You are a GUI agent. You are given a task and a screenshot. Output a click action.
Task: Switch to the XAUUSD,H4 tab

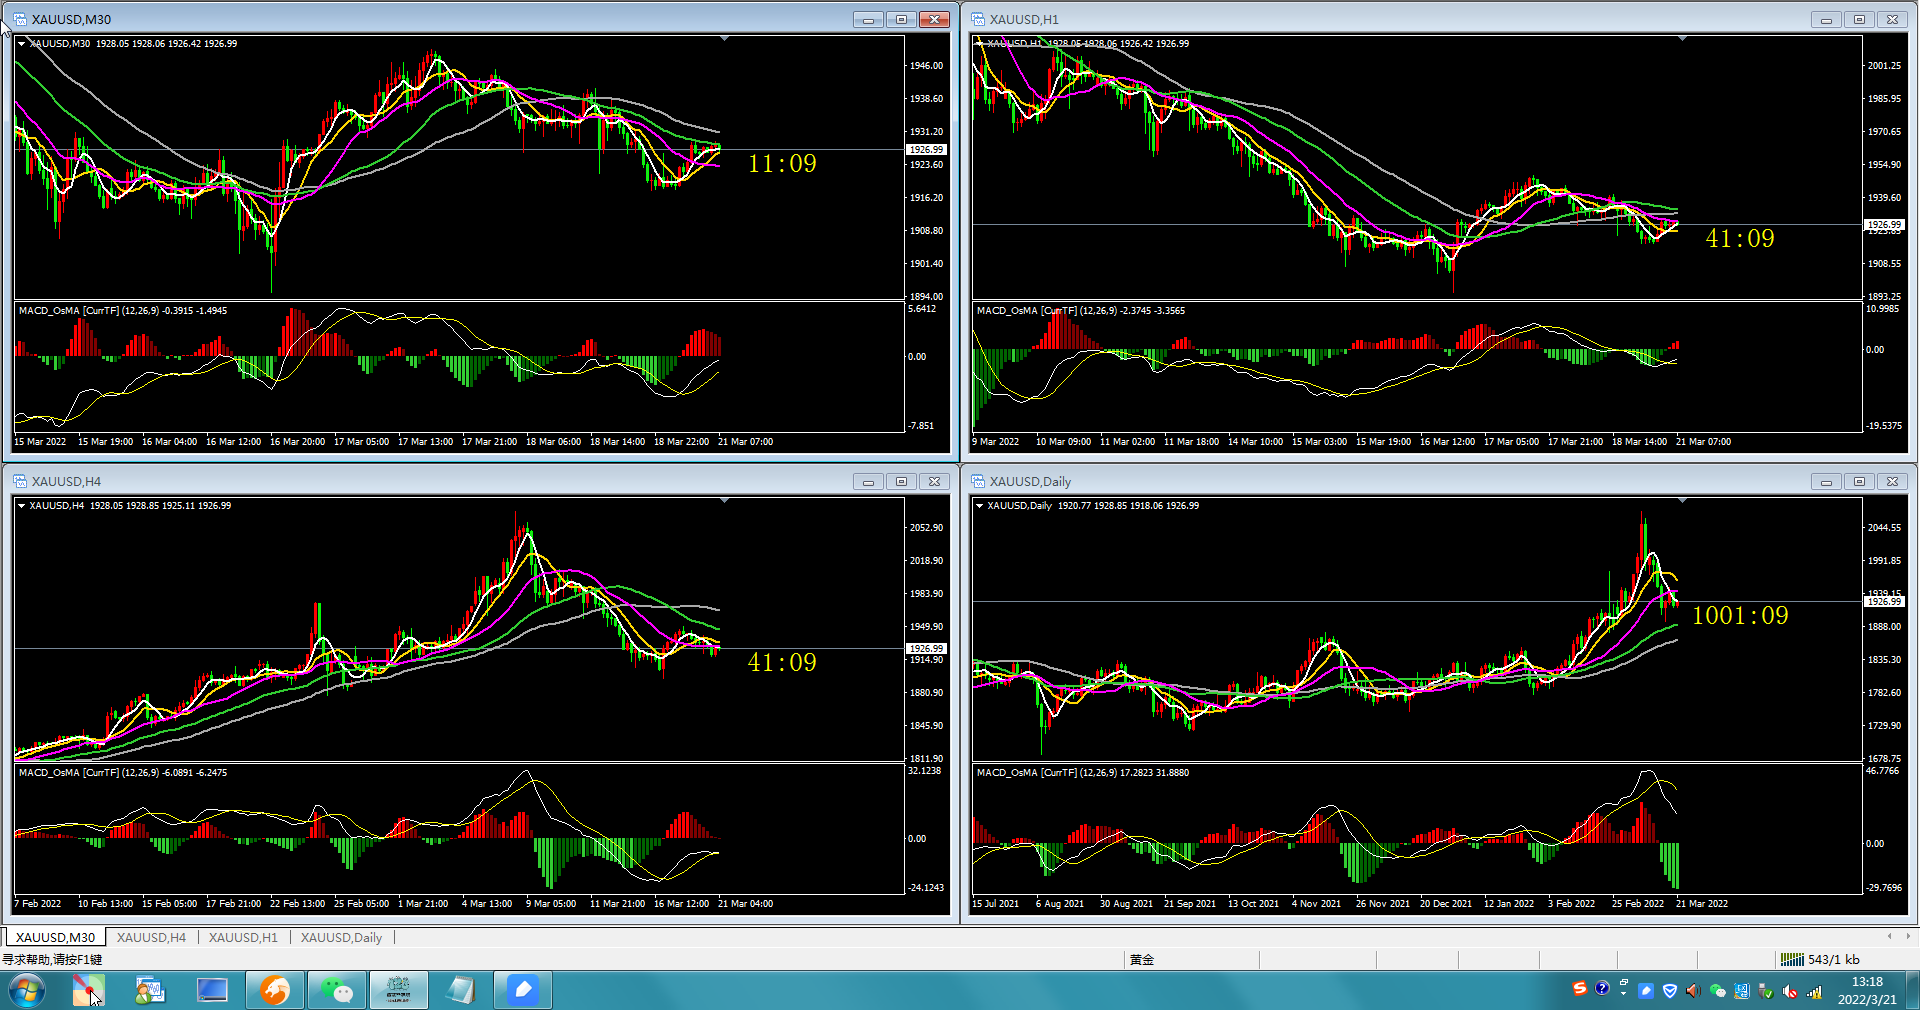click(151, 937)
